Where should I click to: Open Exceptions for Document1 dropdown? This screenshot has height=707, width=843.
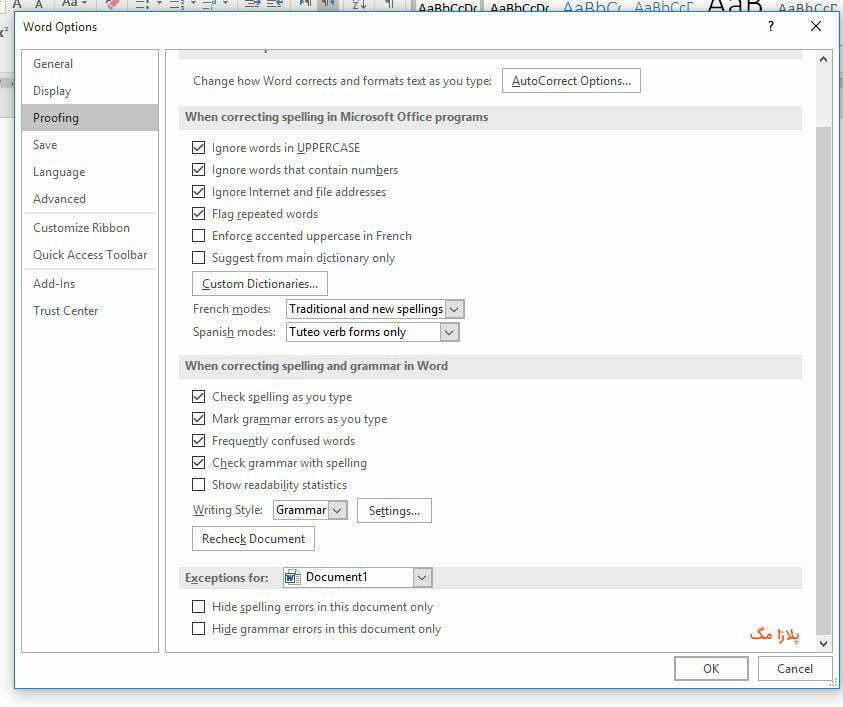422,578
